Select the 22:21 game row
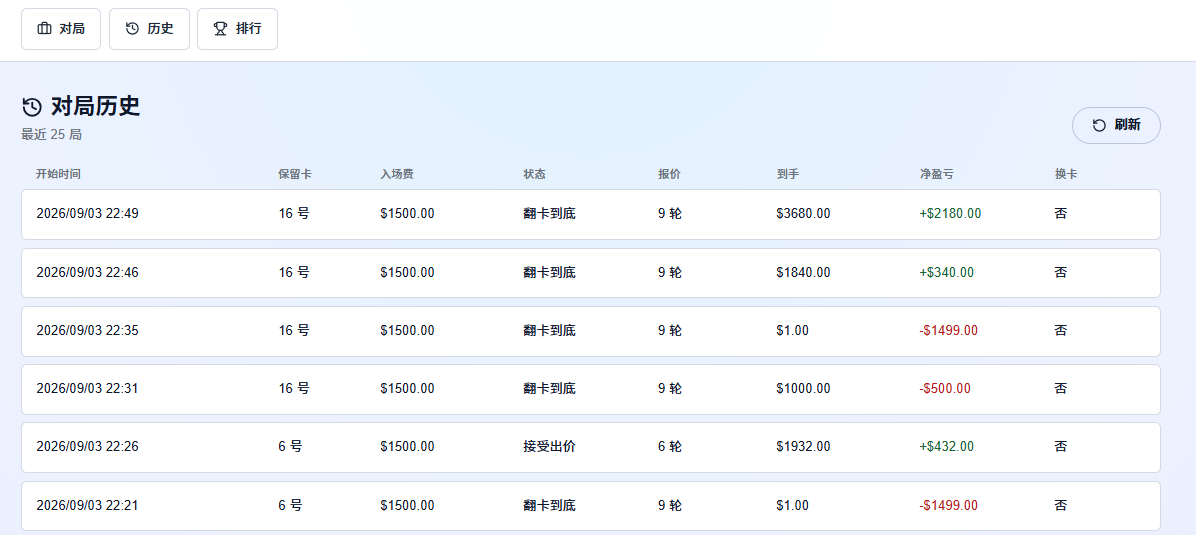 pyautogui.click(x=590, y=506)
